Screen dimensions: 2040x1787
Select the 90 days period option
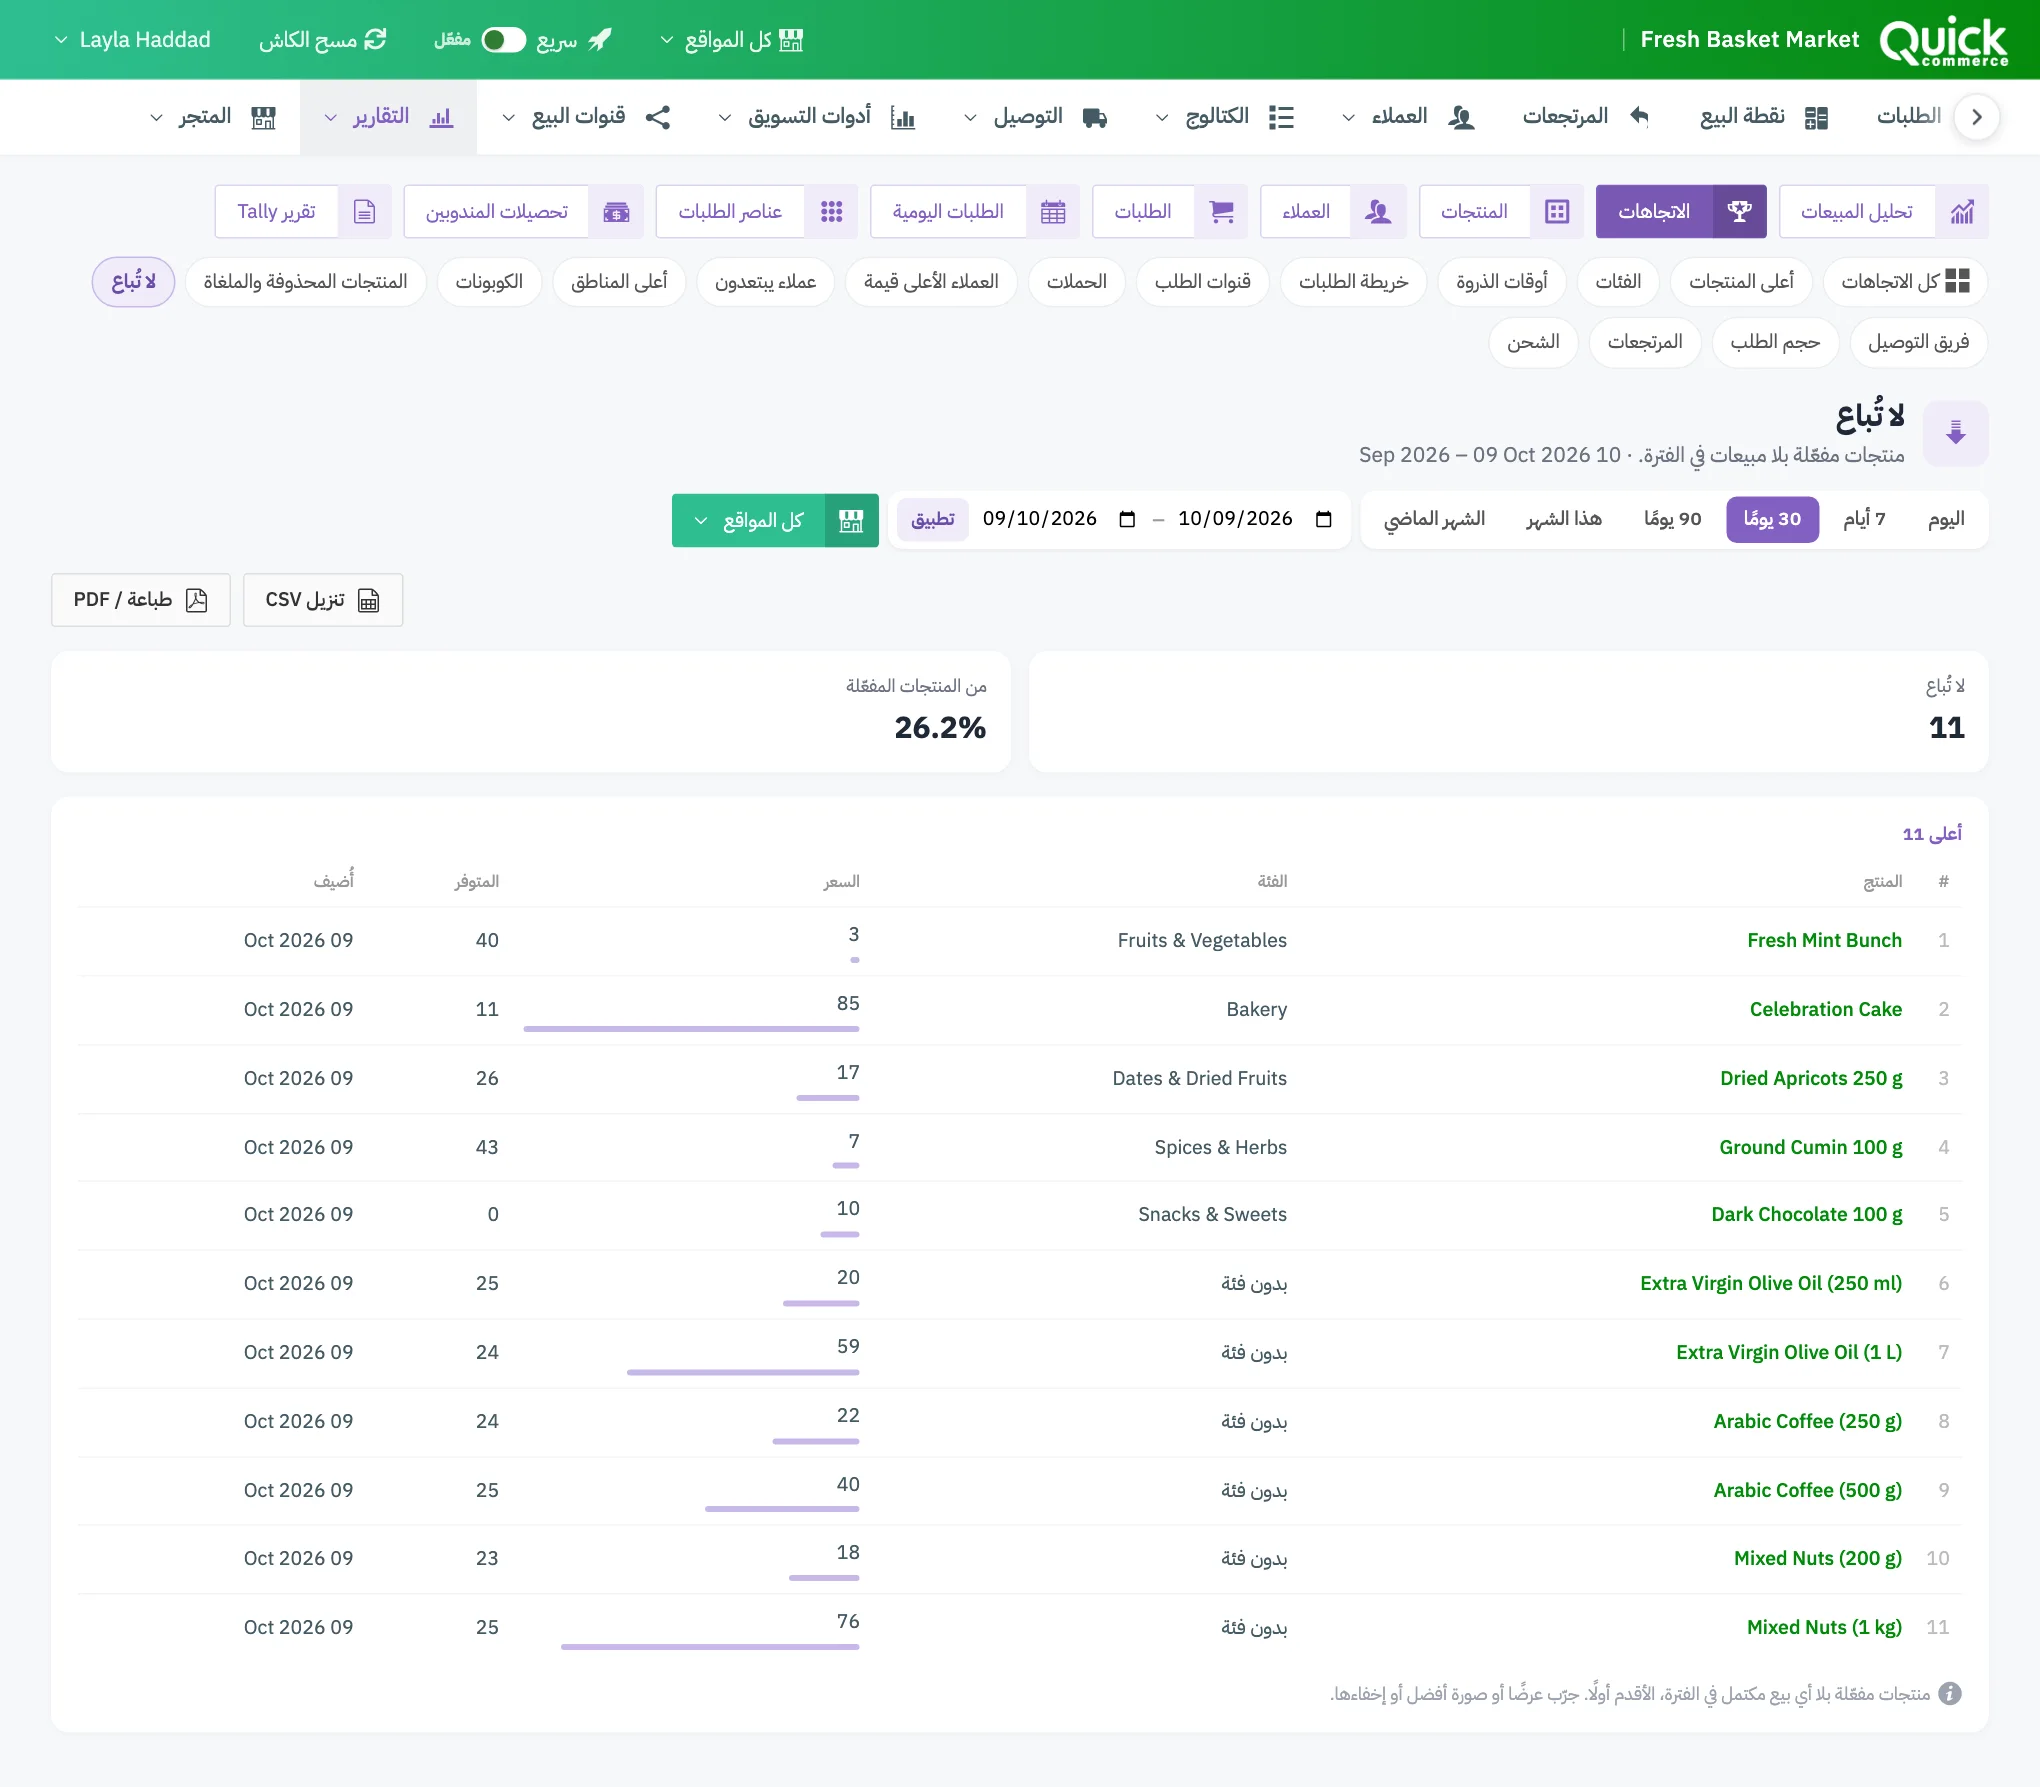(x=1673, y=519)
